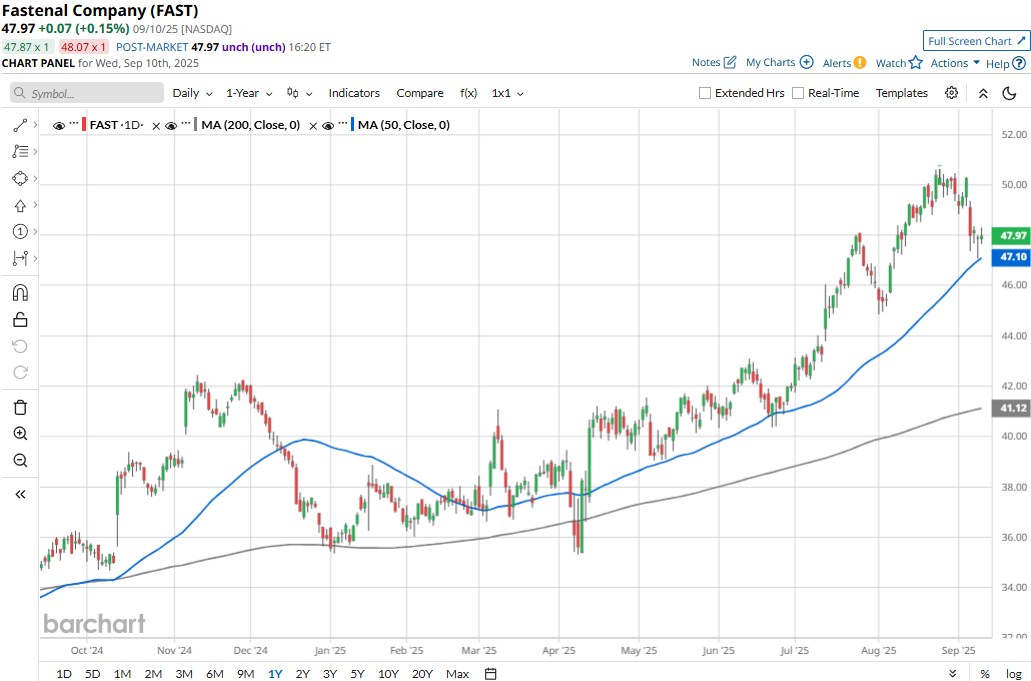Open My Charts link
Viewport: 1031px width, 681px height.
pyautogui.click(x=779, y=62)
